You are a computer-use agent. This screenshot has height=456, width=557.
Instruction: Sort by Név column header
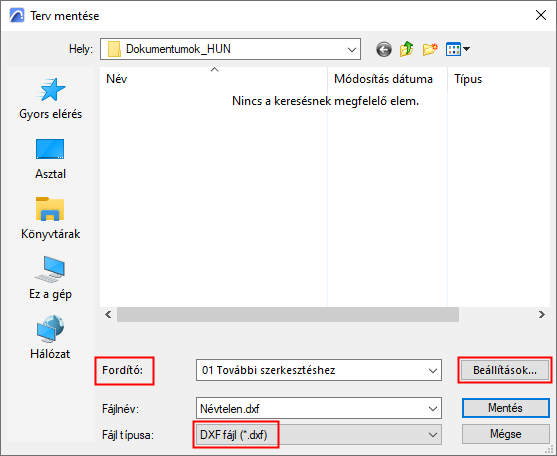[213, 79]
